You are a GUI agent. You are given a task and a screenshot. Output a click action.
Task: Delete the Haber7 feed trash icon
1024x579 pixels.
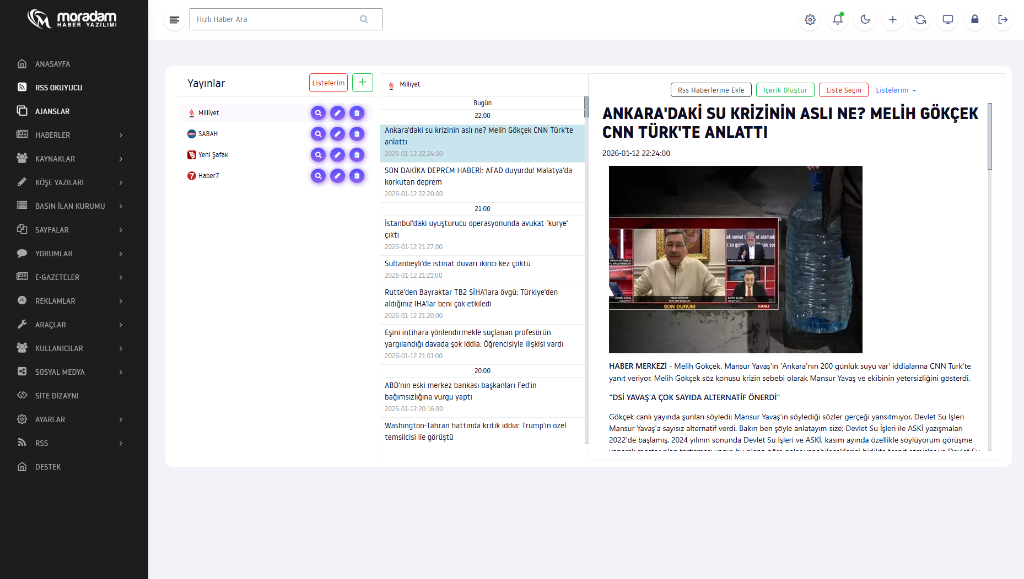tap(357, 176)
